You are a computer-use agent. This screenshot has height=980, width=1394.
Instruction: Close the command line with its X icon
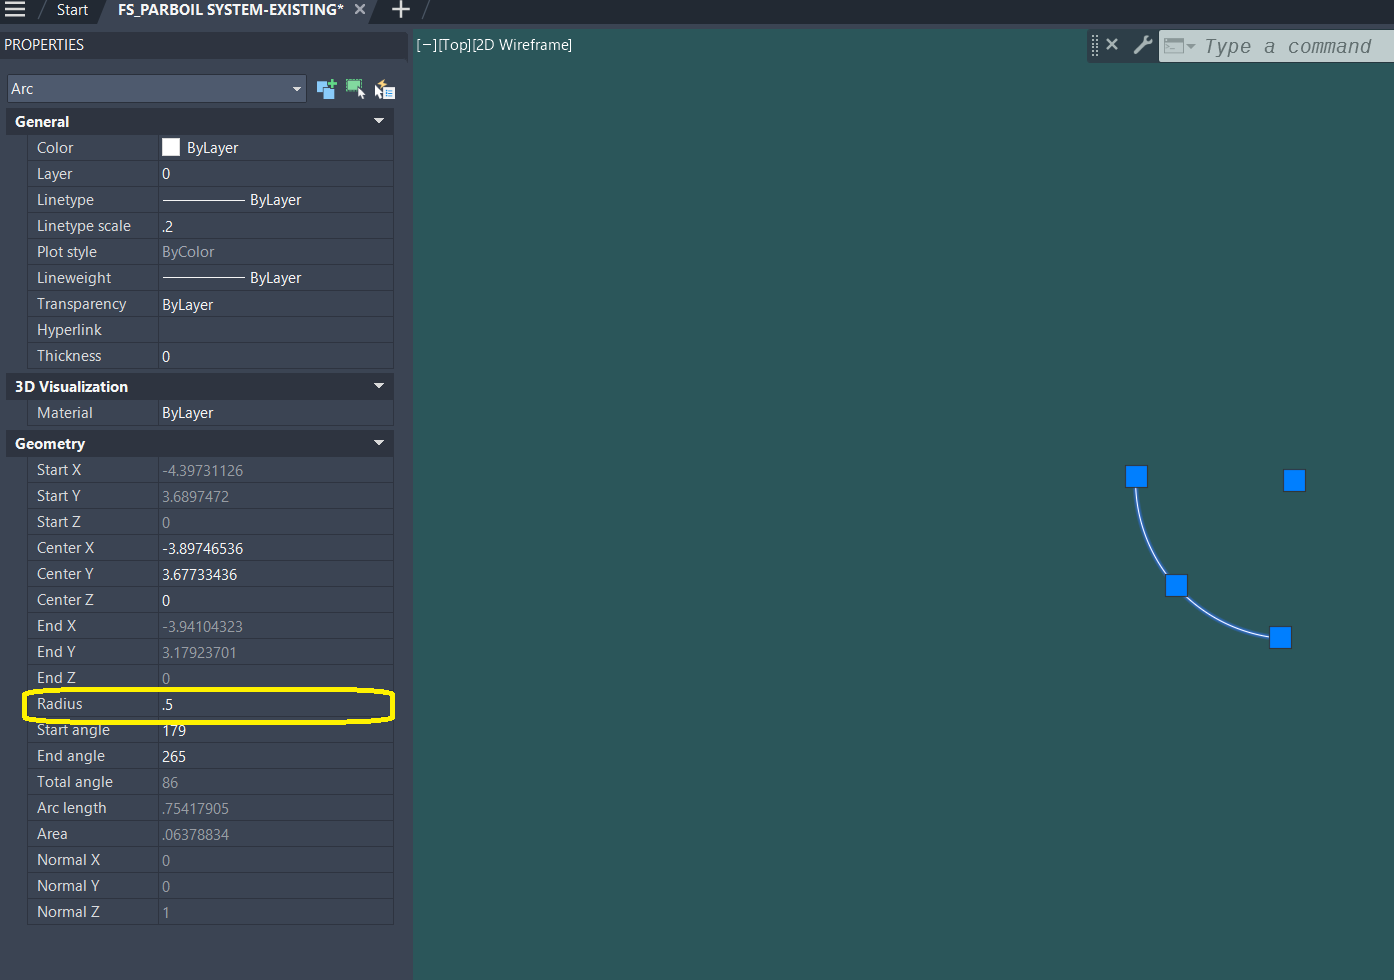point(1112,44)
